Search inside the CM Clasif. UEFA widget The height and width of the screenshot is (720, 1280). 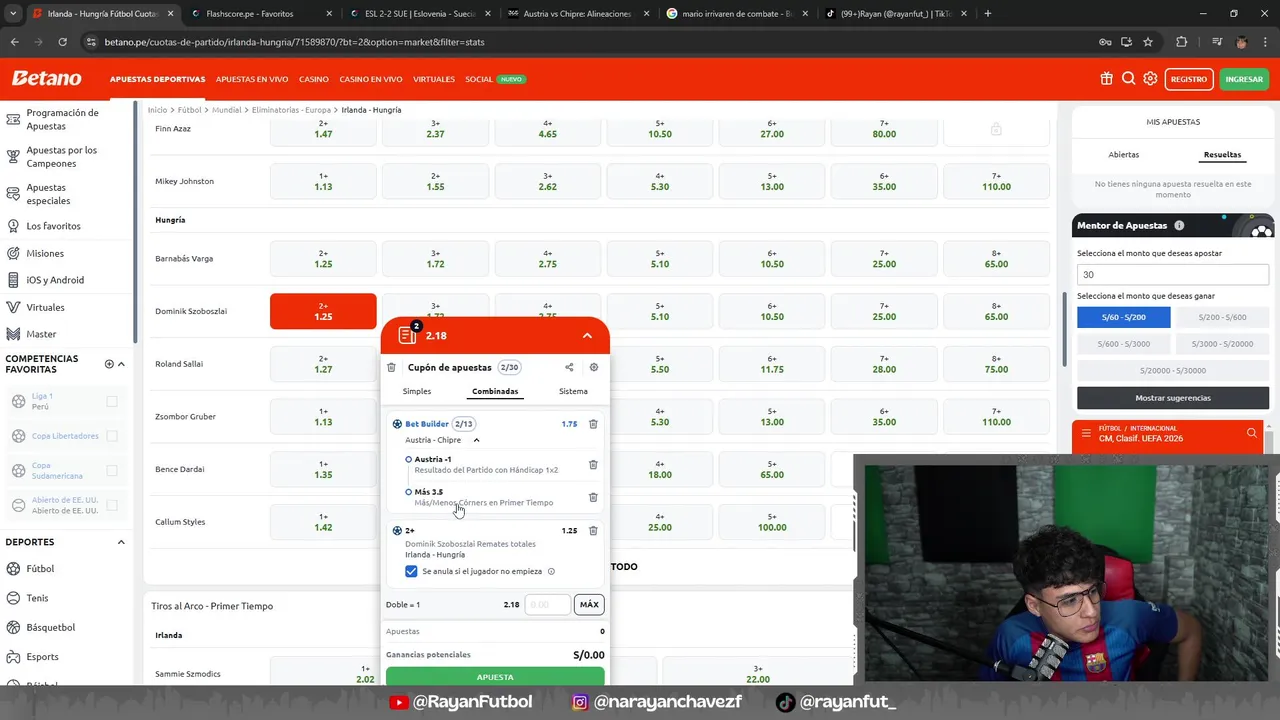click(1251, 433)
